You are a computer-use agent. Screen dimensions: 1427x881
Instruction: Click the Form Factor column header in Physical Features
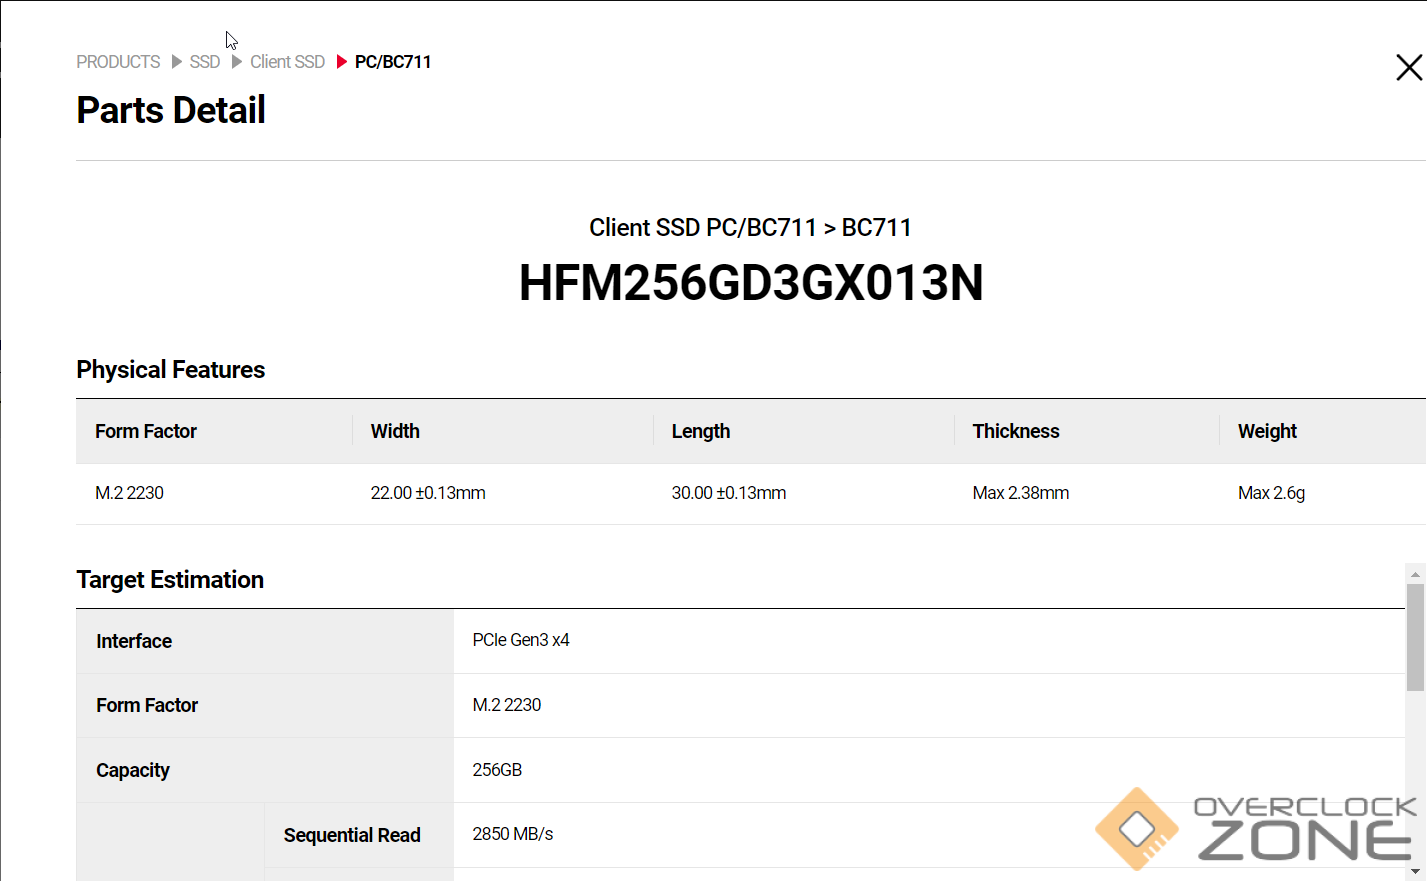point(146,431)
